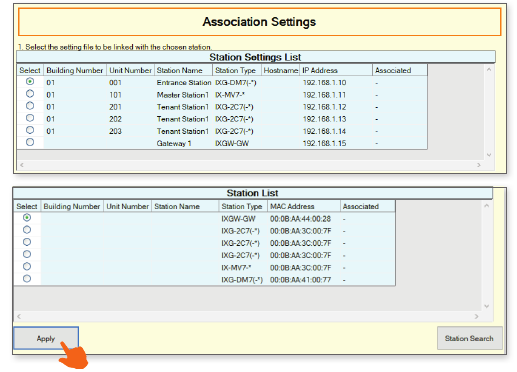Click the Station Search button
The width and height of the screenshot is (517, 372).
(x=469, y=338)
